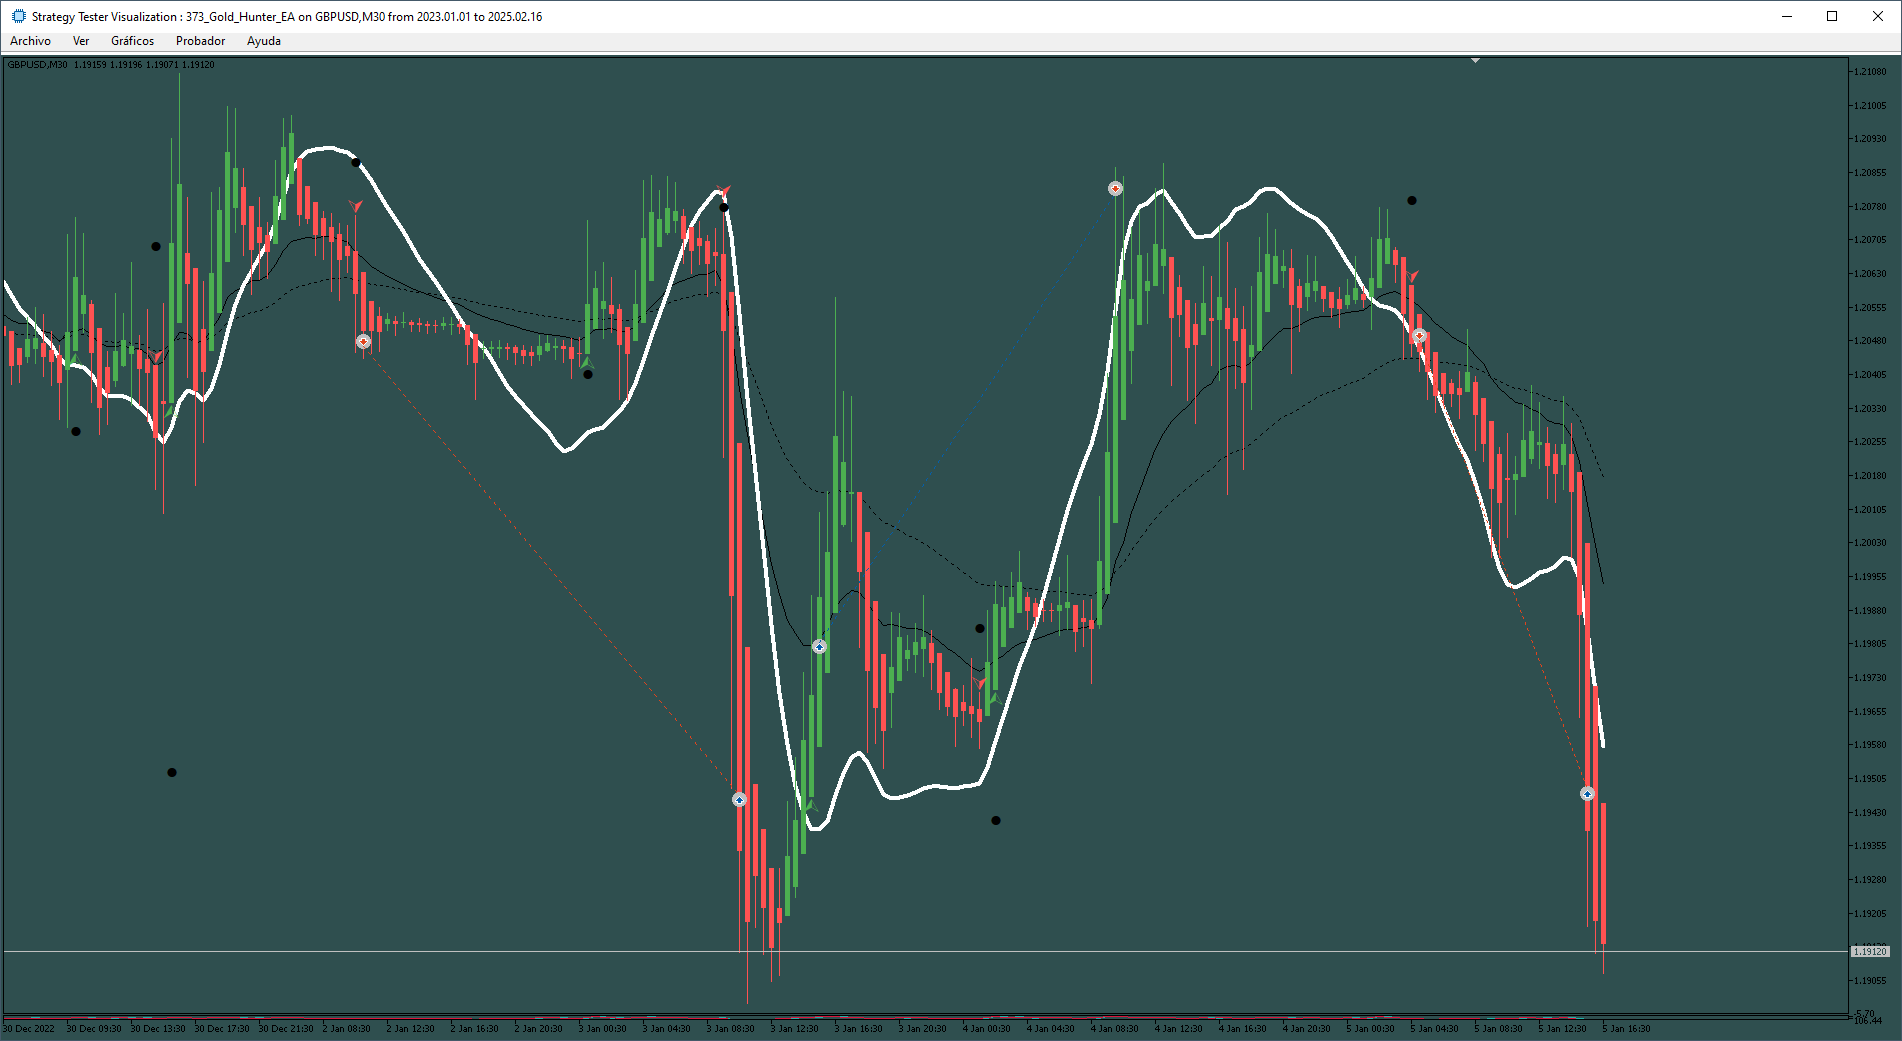Click the Strategy Tester app icon in title bar
The image size is (1902, 1041).
pos(18,16)
